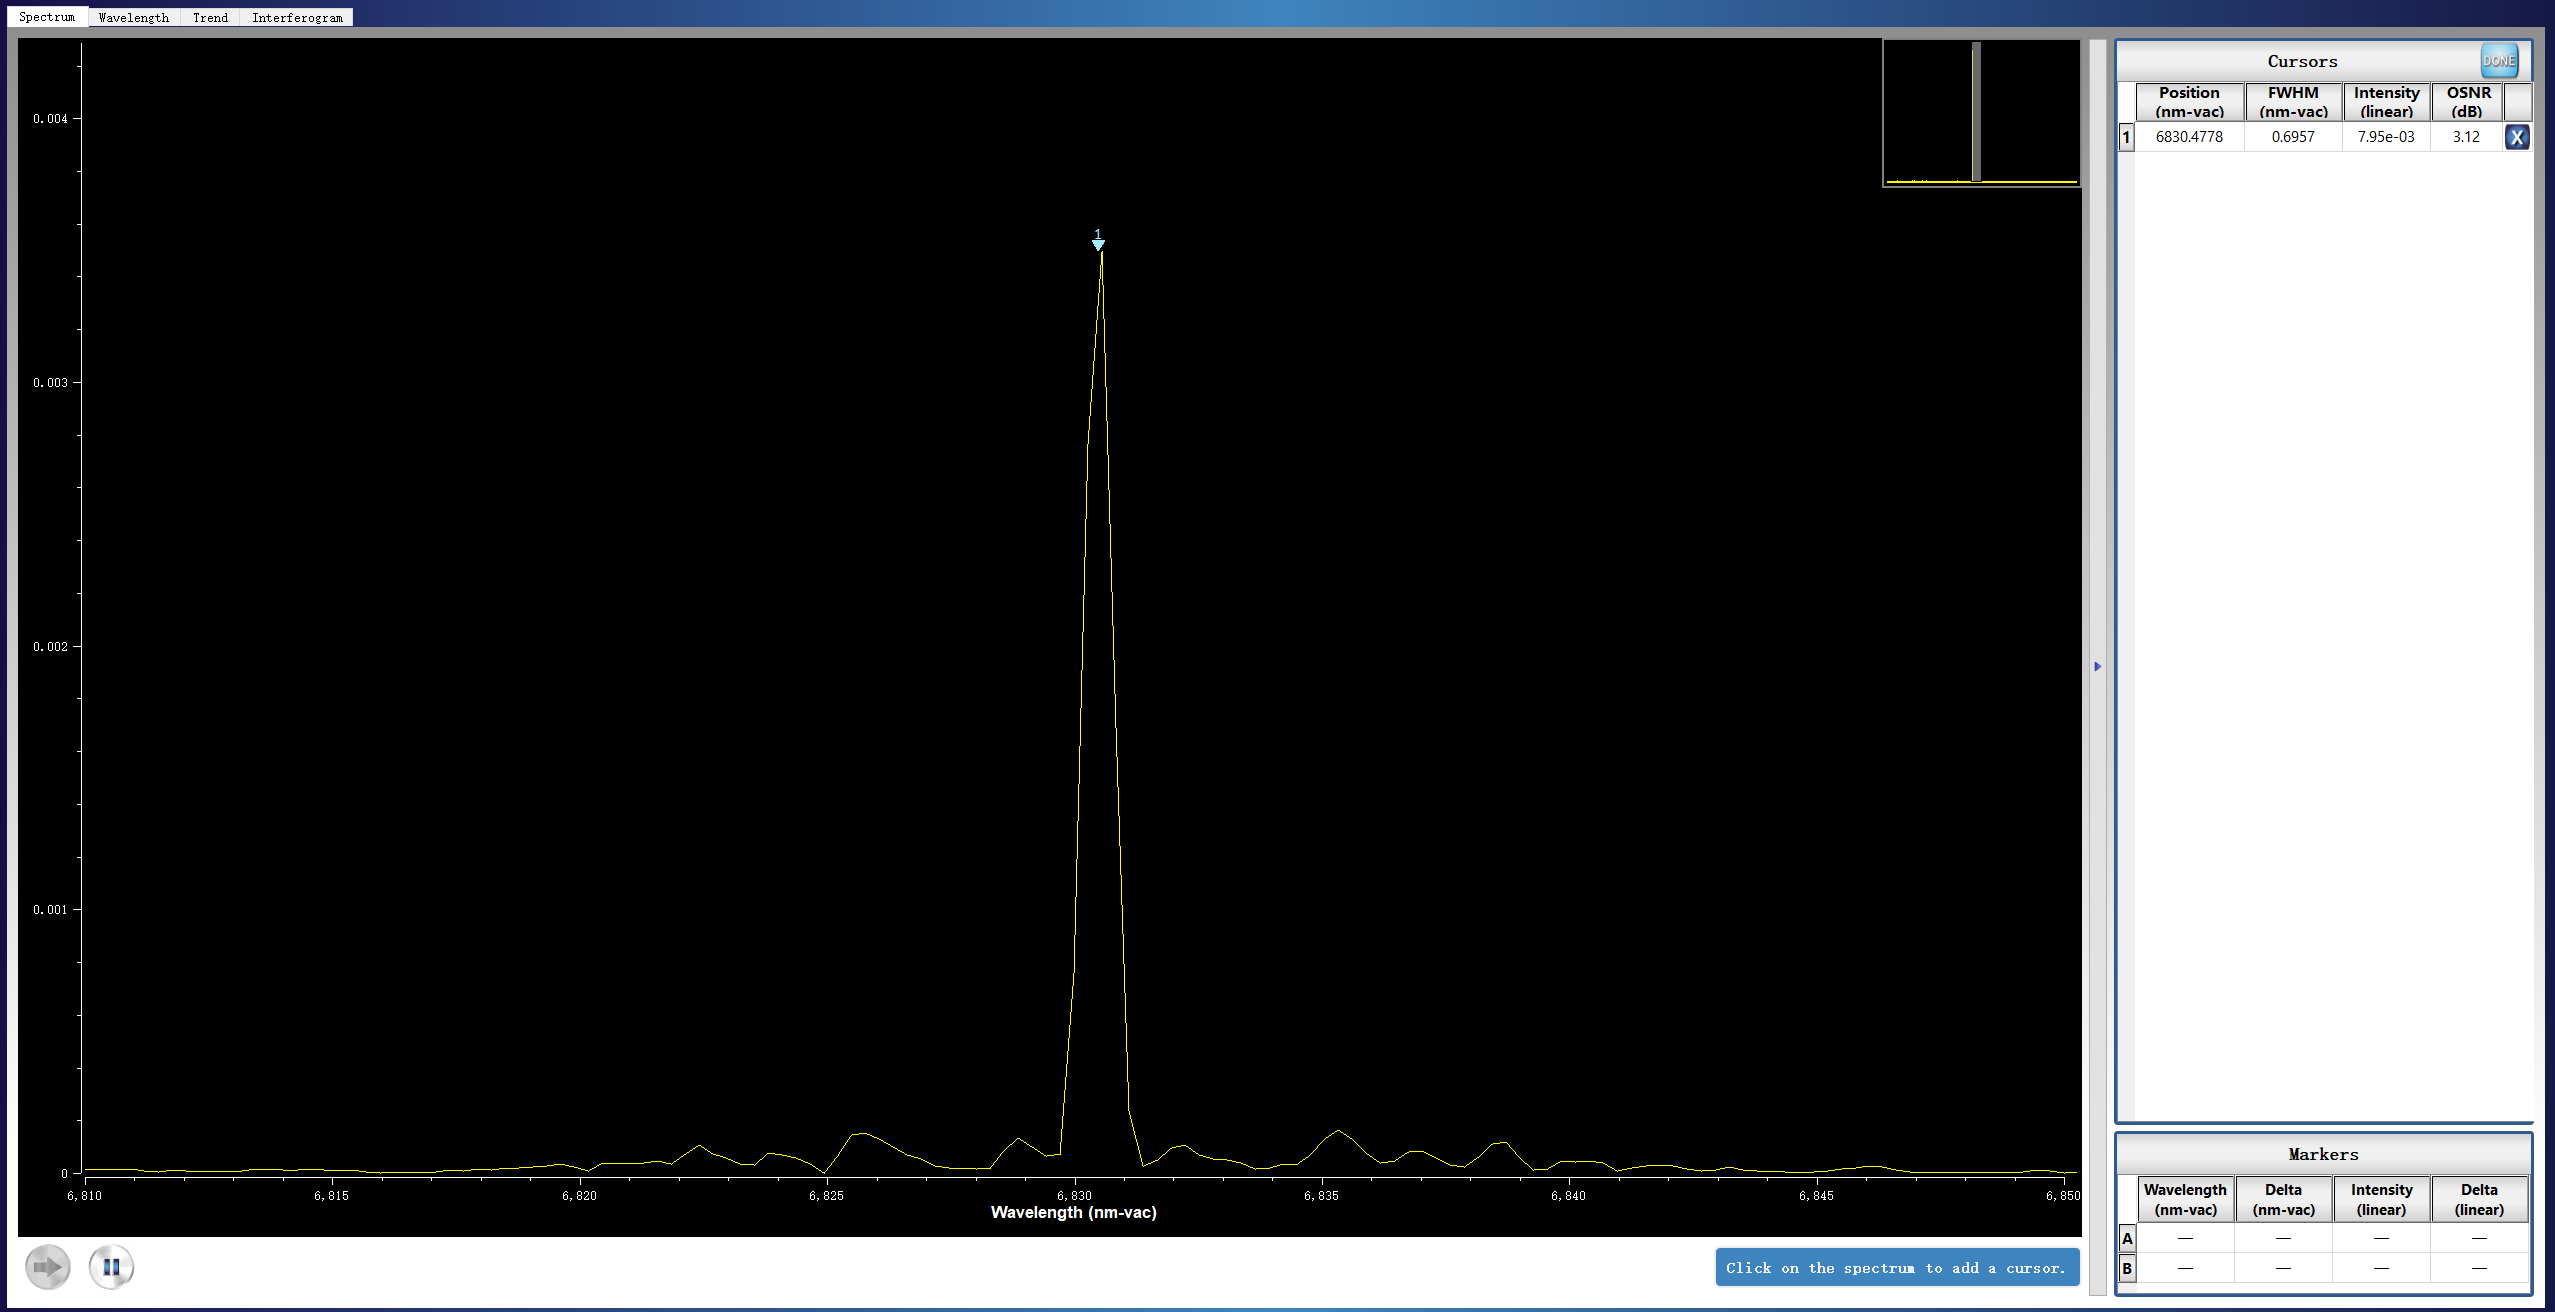The image size is (2555, 1312).
Task: Click the Position (nm-vac) column header
Action: click(2189, 102)
